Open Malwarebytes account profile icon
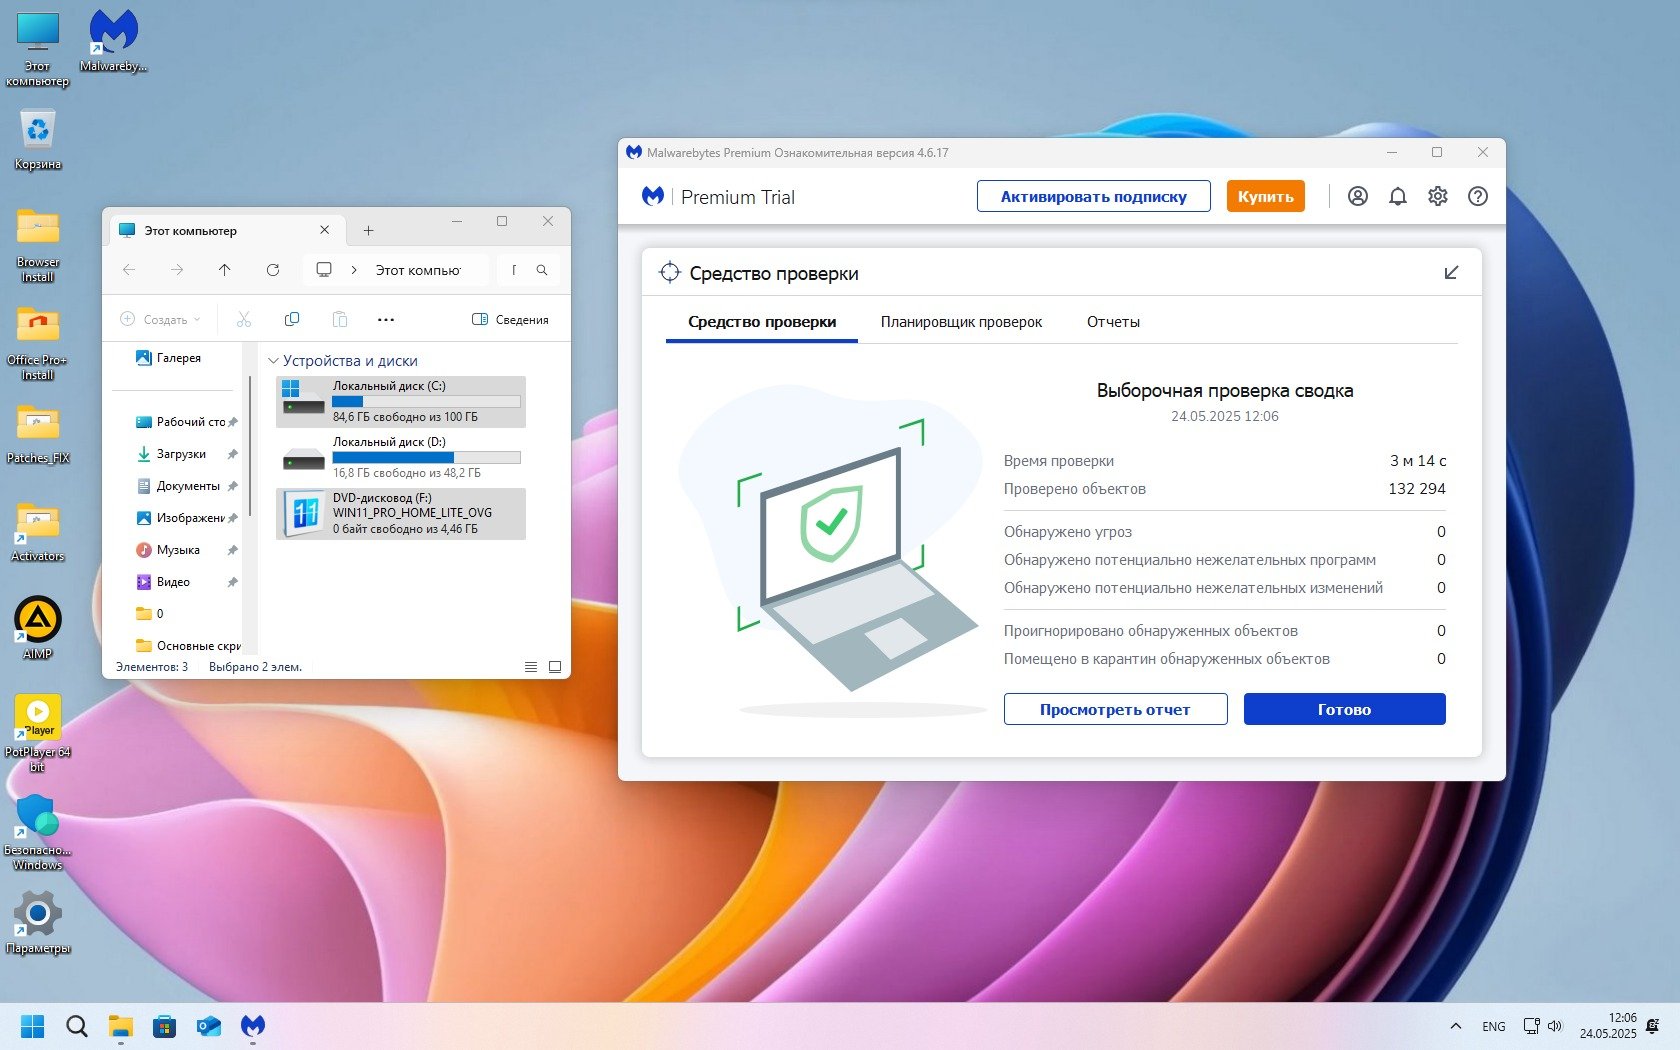Screen dimensions: 1680x1050 tap(1357, 196)
